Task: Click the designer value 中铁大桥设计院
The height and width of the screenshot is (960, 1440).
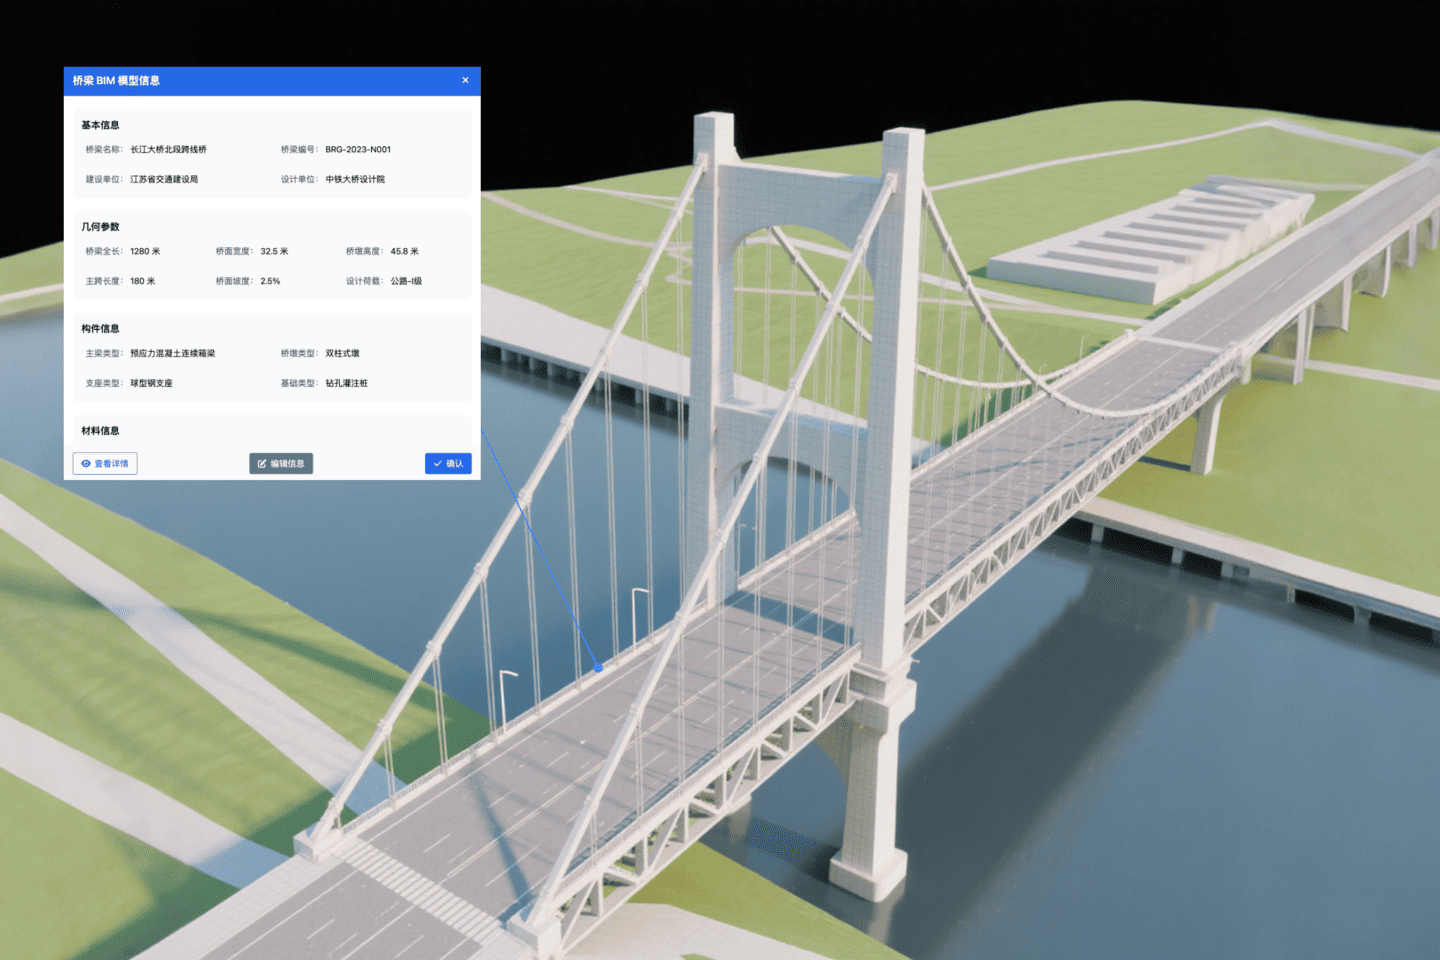Action: click(x=355, y=180)
